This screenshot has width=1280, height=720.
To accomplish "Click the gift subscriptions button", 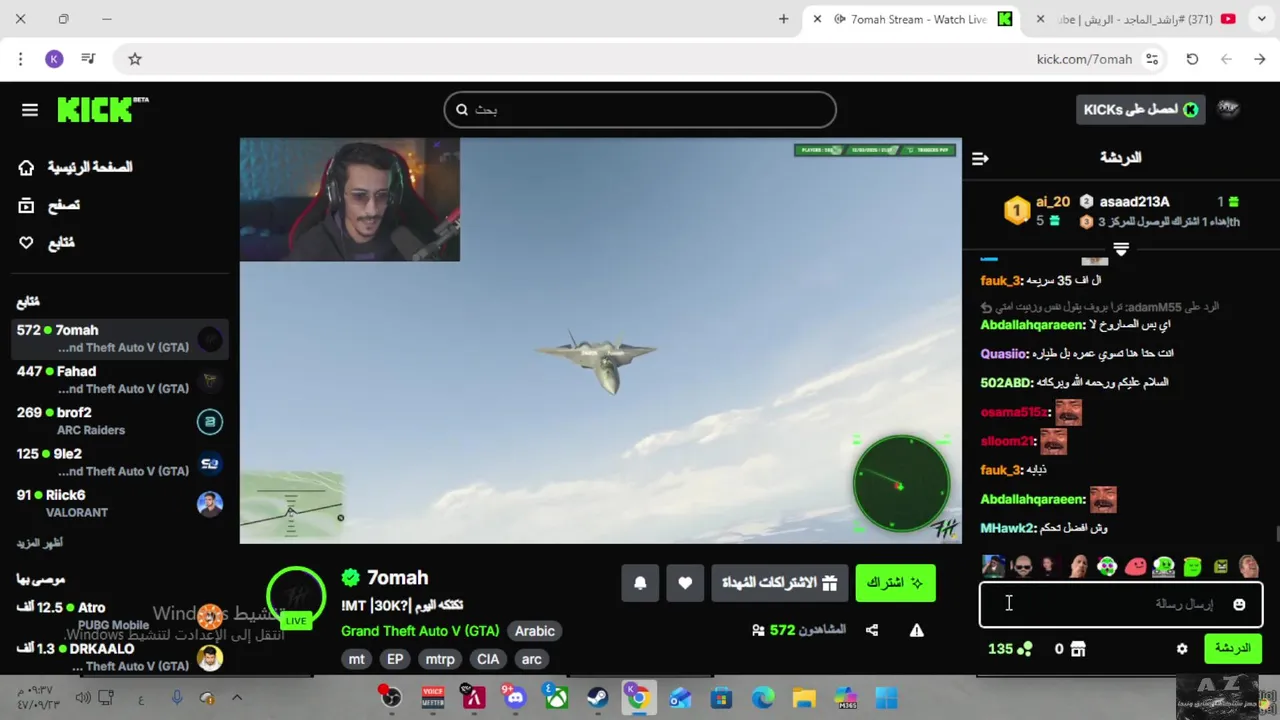I will click(780, 583).
